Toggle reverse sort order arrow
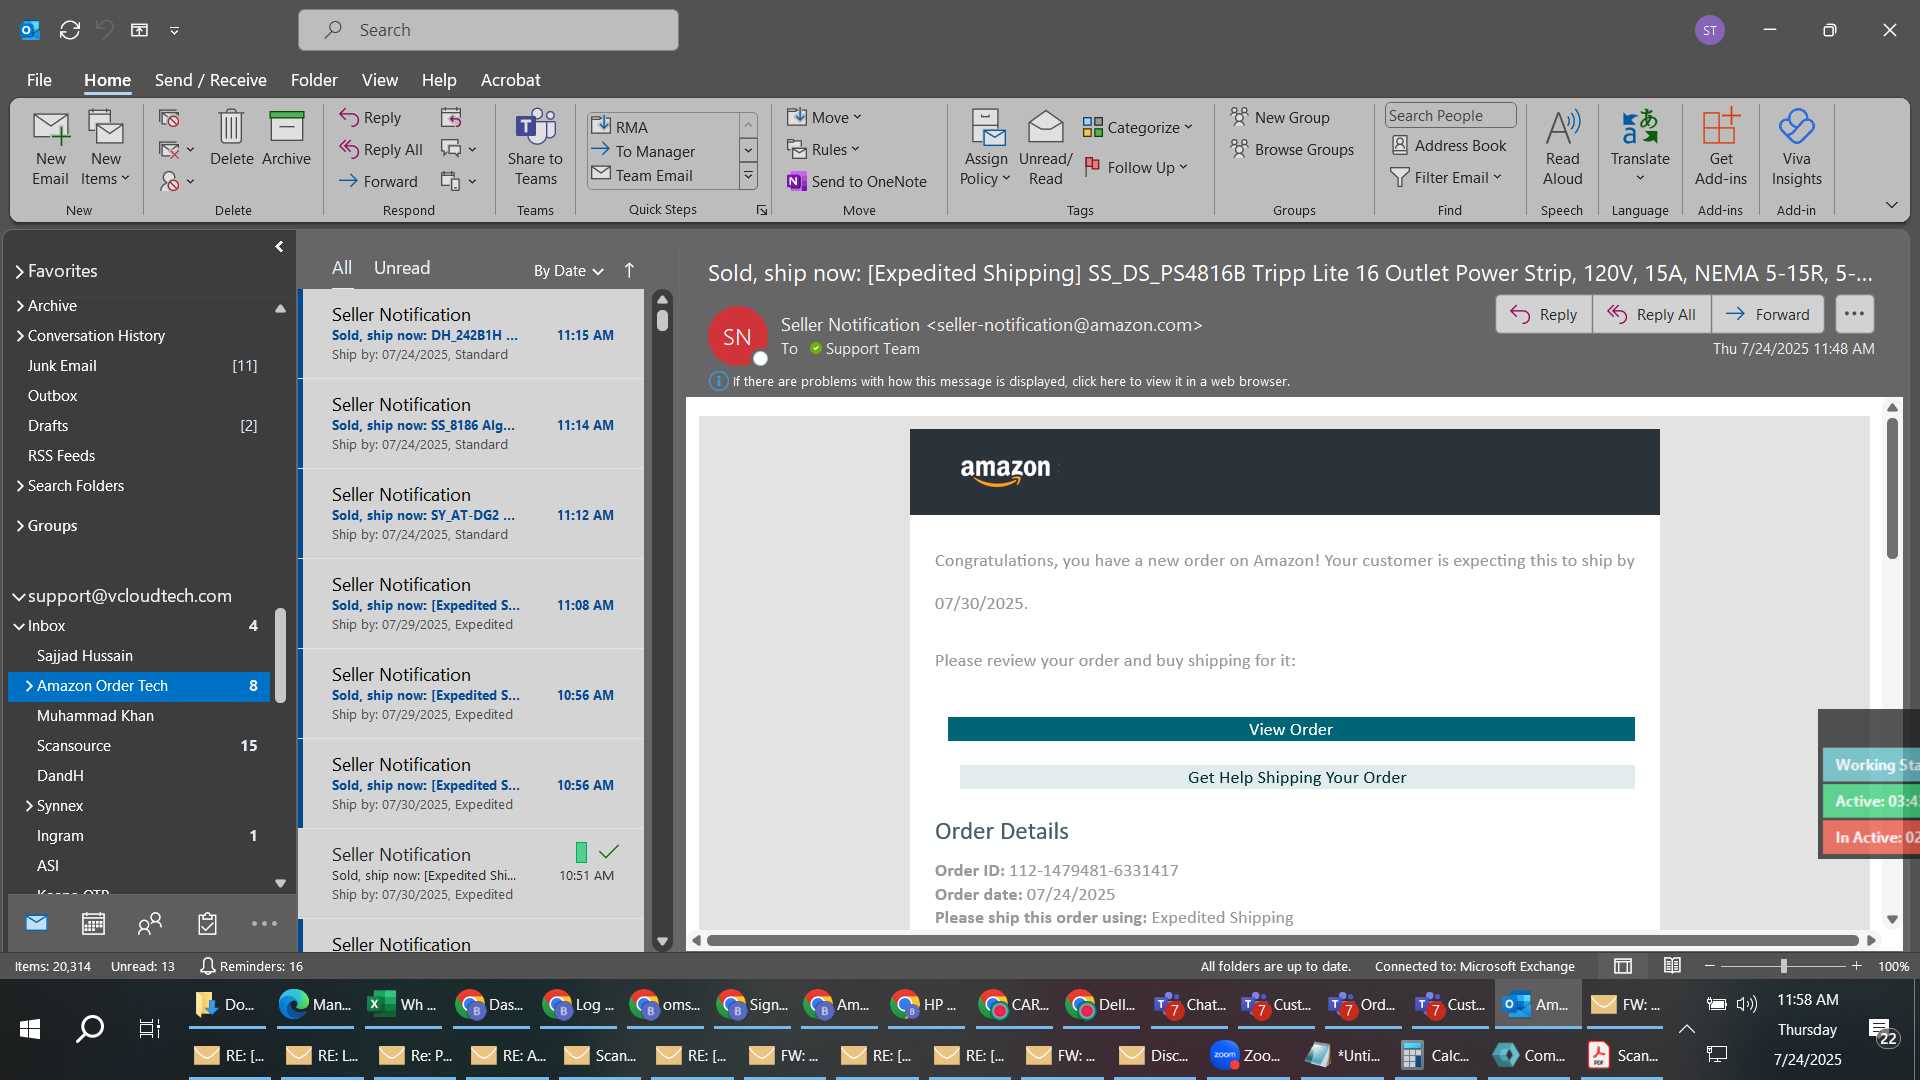The image size is (1920, 1080). coord(629,270)
